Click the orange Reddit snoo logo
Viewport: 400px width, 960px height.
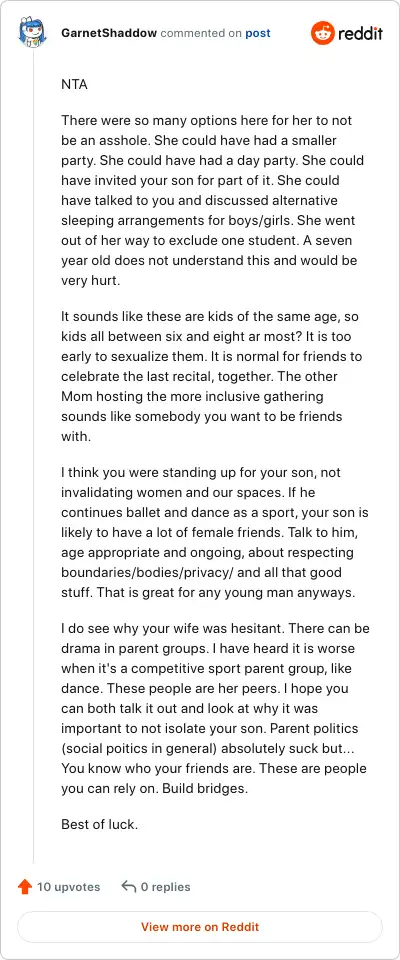(x=323, y=33)
